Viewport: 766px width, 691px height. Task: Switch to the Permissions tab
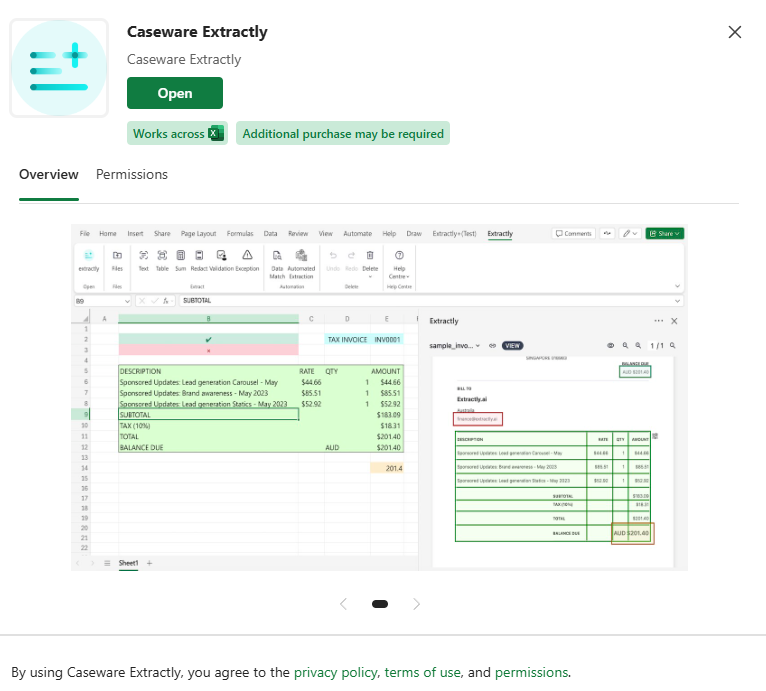tap(132, 174)
